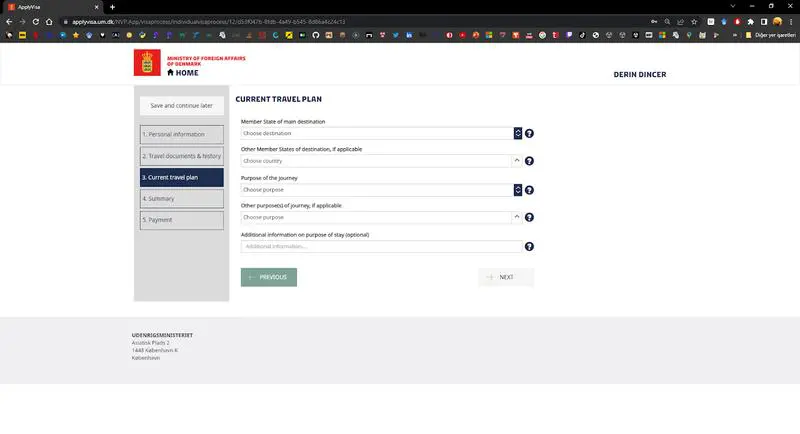Click the NEXT button

point(506,277)
